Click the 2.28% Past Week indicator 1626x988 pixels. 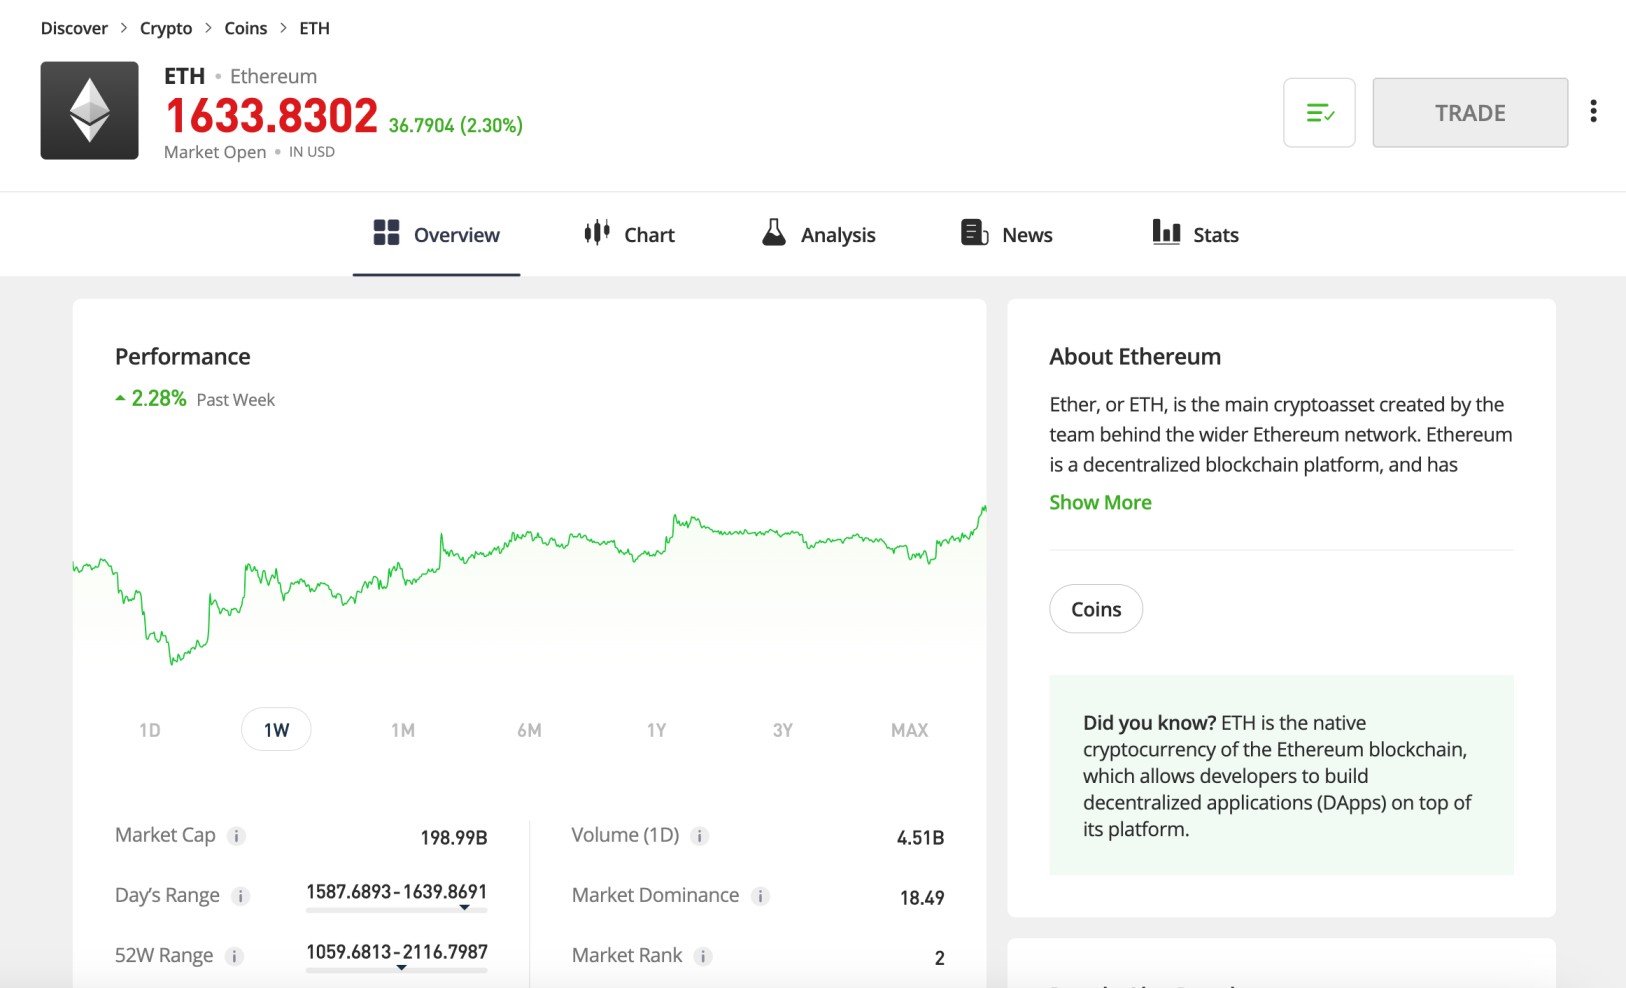pos(195,399)
